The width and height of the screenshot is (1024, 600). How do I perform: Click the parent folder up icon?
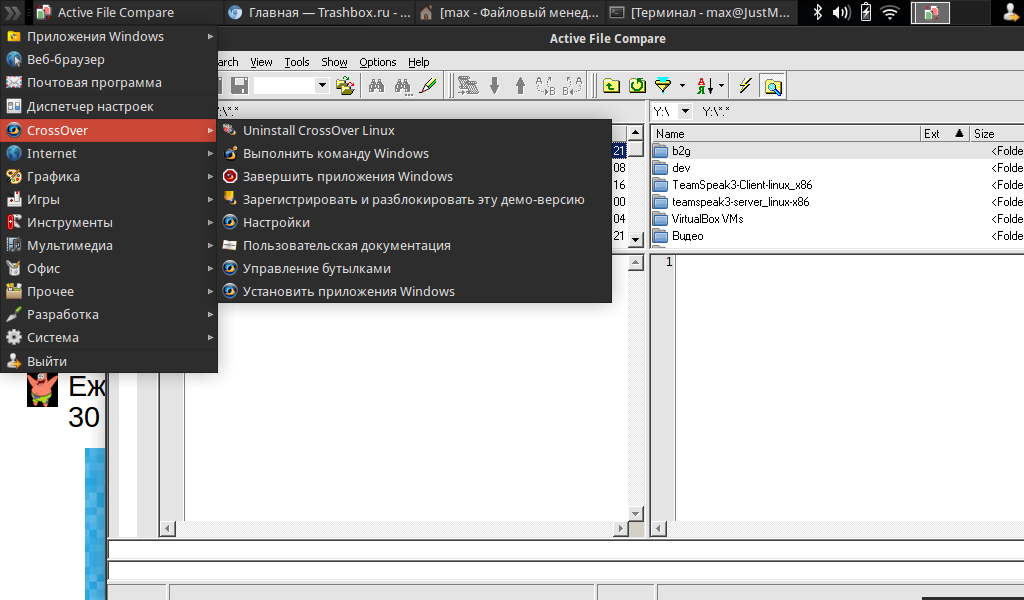pos(611,86)
